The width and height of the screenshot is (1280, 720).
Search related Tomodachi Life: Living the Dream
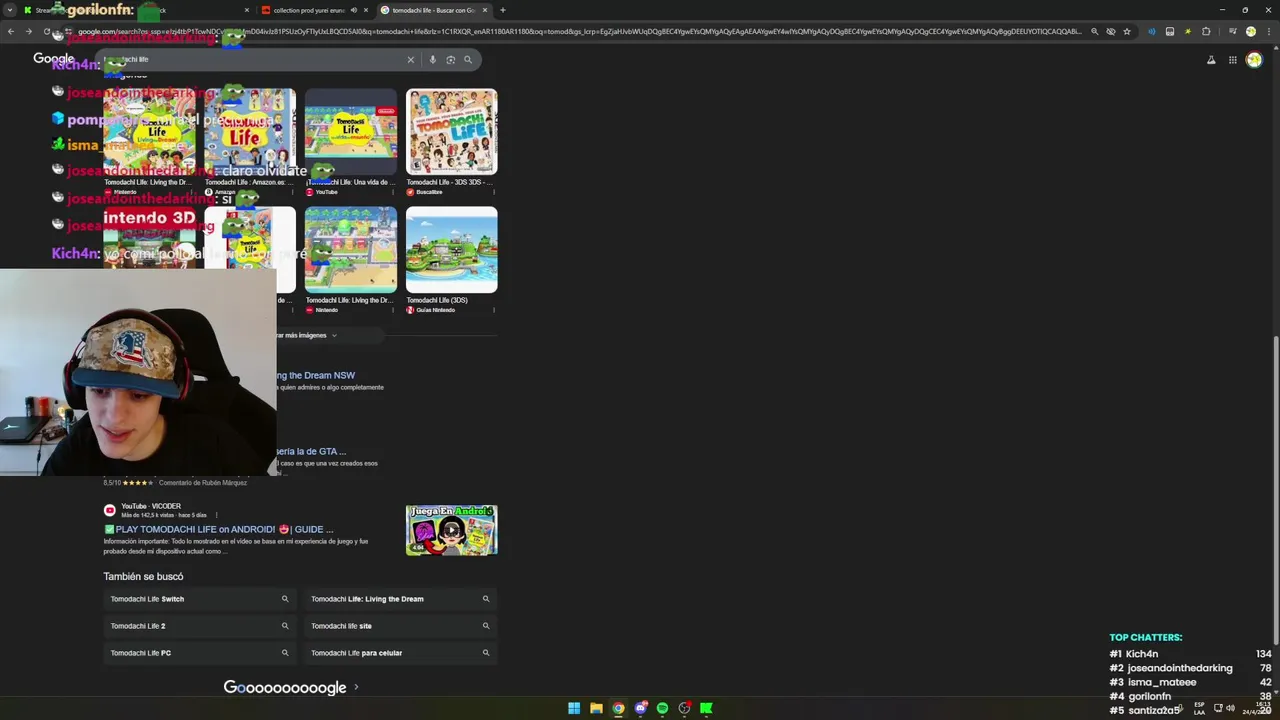pos(400,599)
